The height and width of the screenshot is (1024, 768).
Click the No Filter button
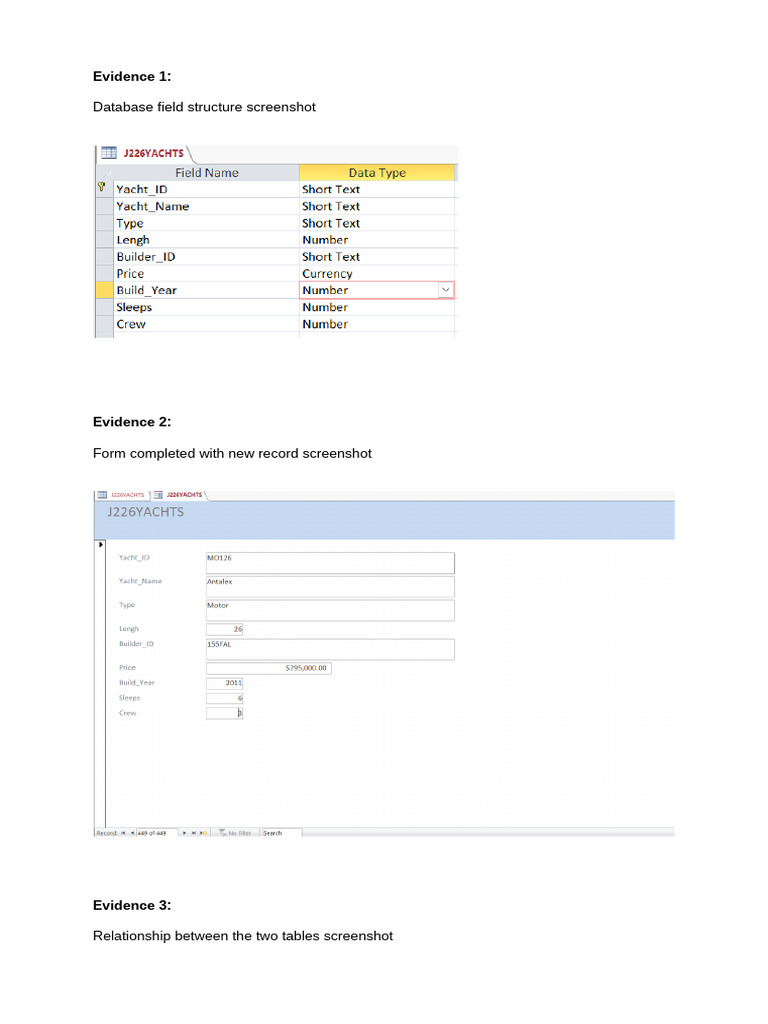pos(235,833)
